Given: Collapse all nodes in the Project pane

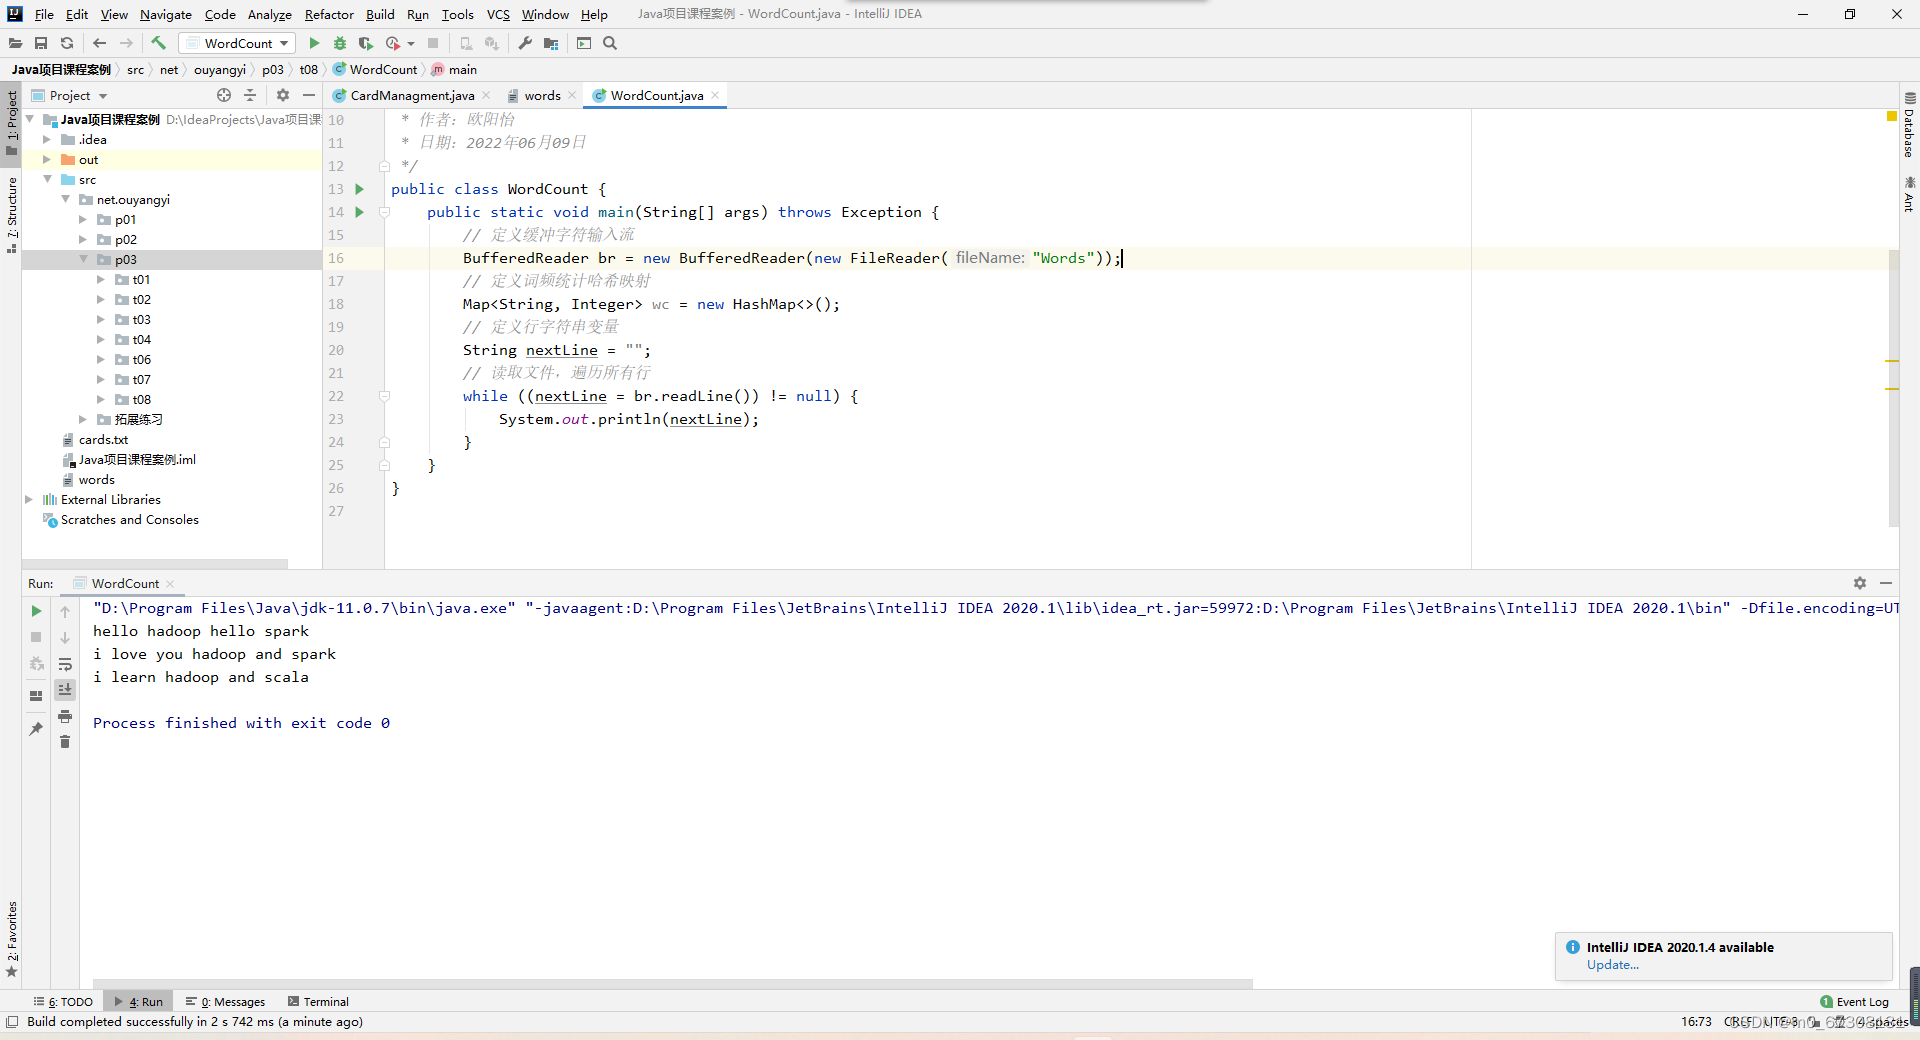Looking at the screenshot, I should pyautogui.click(x=250, y=95).
